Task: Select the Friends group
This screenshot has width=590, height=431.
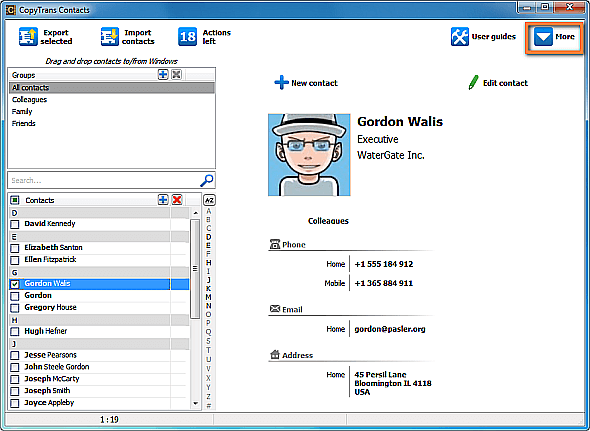Action: [x=111, y=123]
